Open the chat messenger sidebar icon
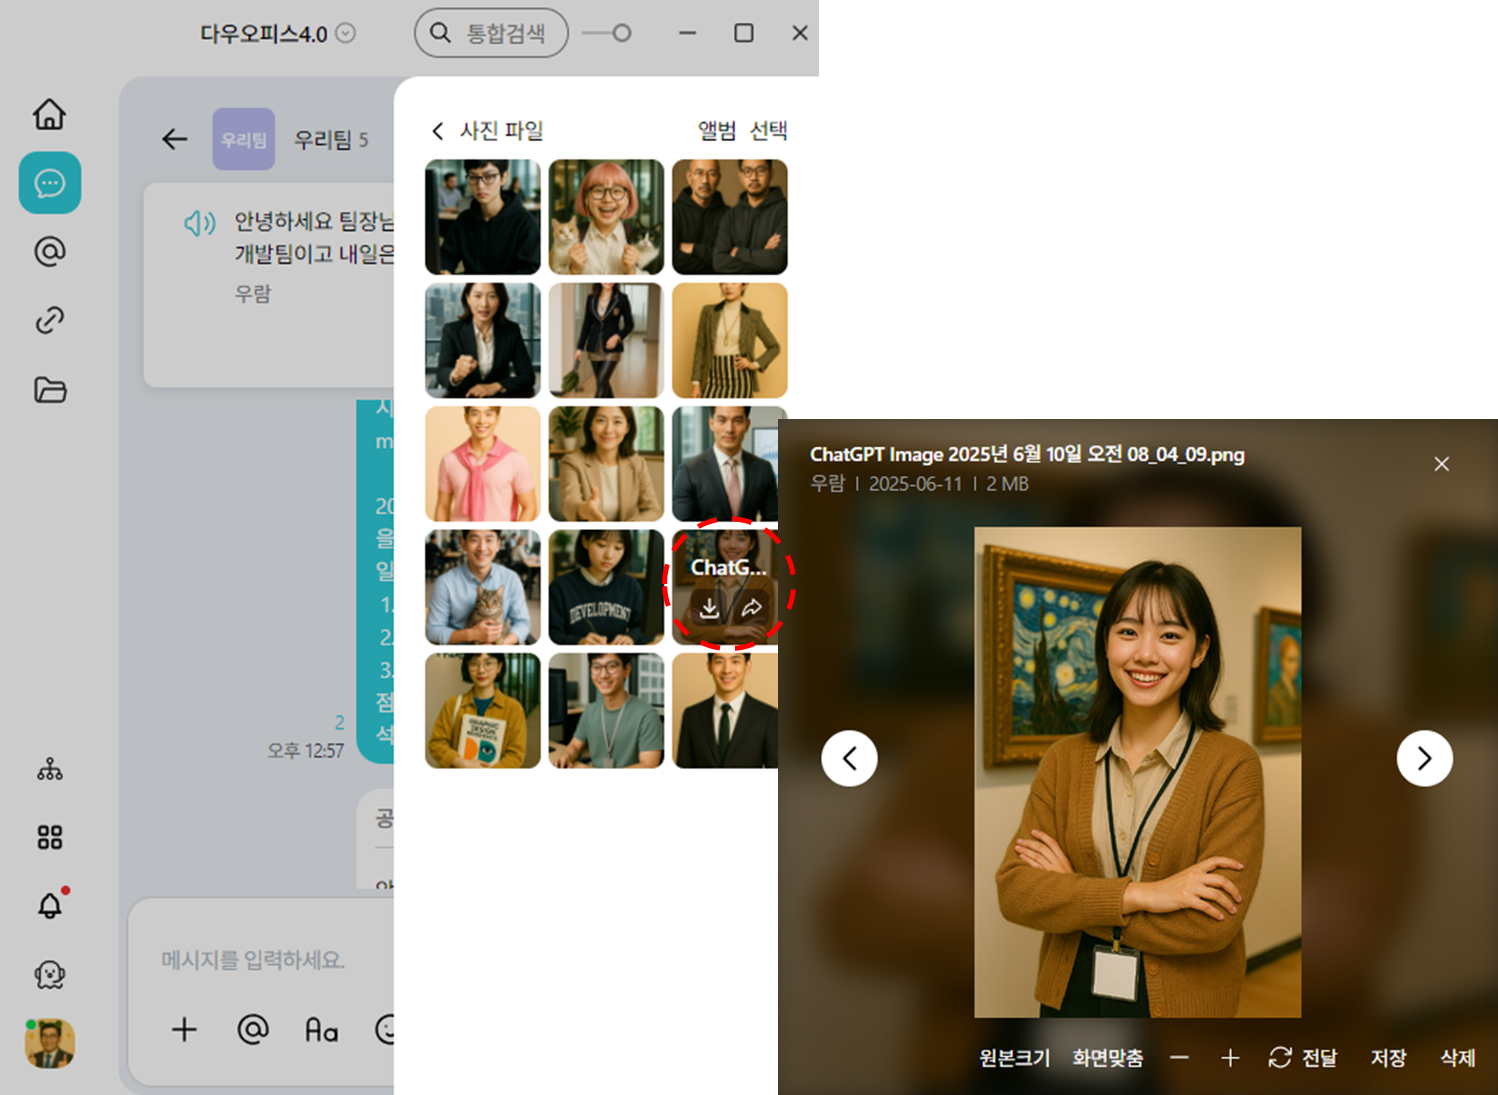The height and width of the screenshot is (1095, 1498). pos(49,183)
